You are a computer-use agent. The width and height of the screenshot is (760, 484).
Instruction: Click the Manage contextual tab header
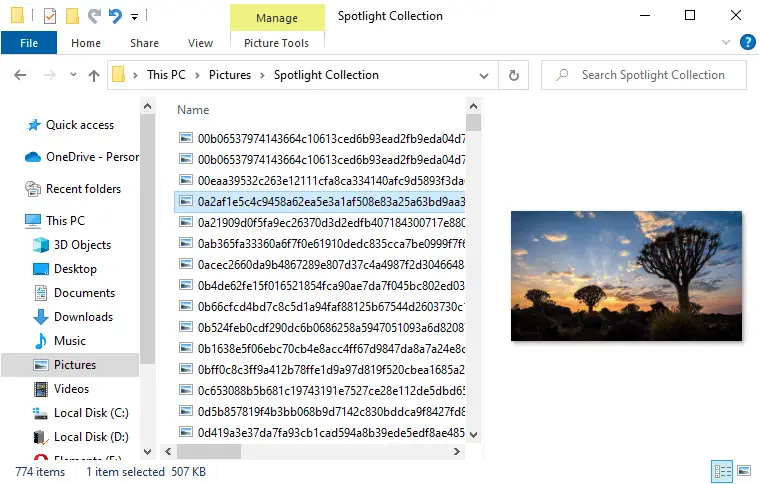click(x=277, y=18)
